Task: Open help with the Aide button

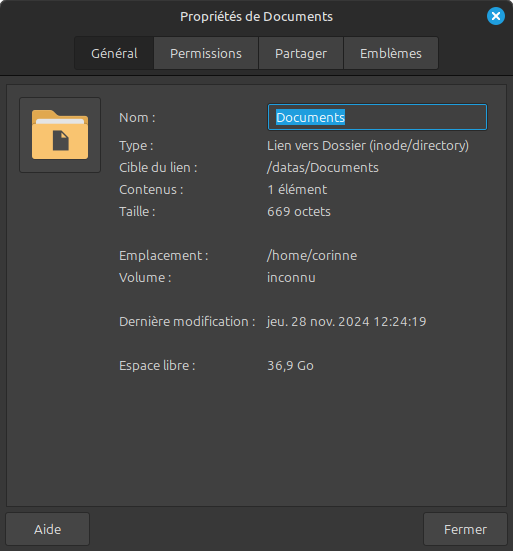Action: [x=47, y=529]
